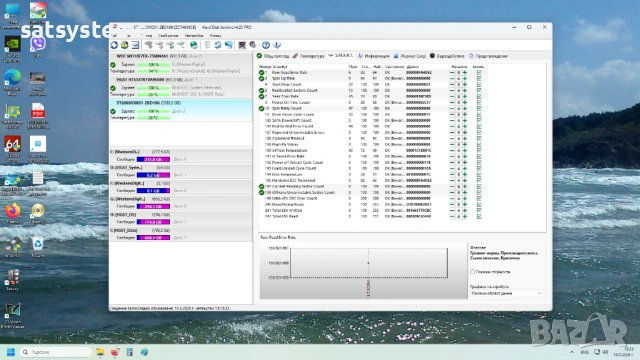640x360 pixels.
Task: Toggle checkbox on Current Pending Sector Count row
Action: (x=479, y=186)
